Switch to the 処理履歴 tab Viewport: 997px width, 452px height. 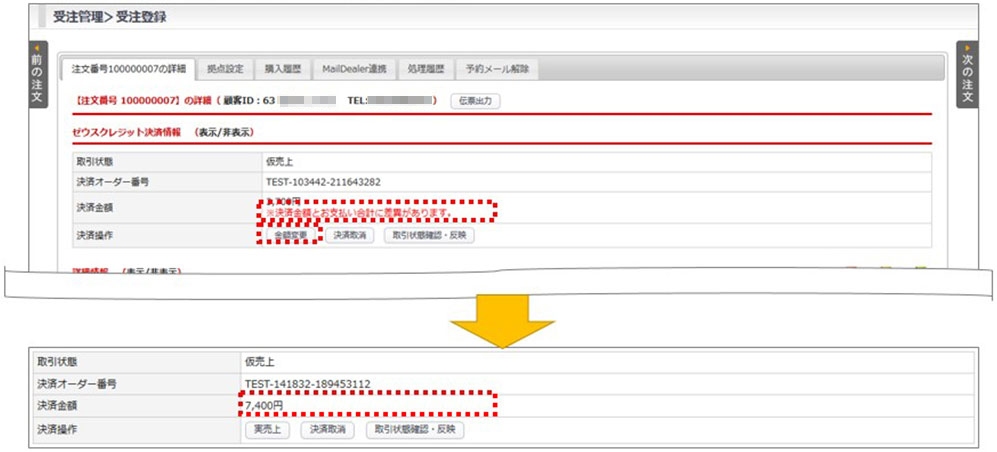[x=426, y=69]
